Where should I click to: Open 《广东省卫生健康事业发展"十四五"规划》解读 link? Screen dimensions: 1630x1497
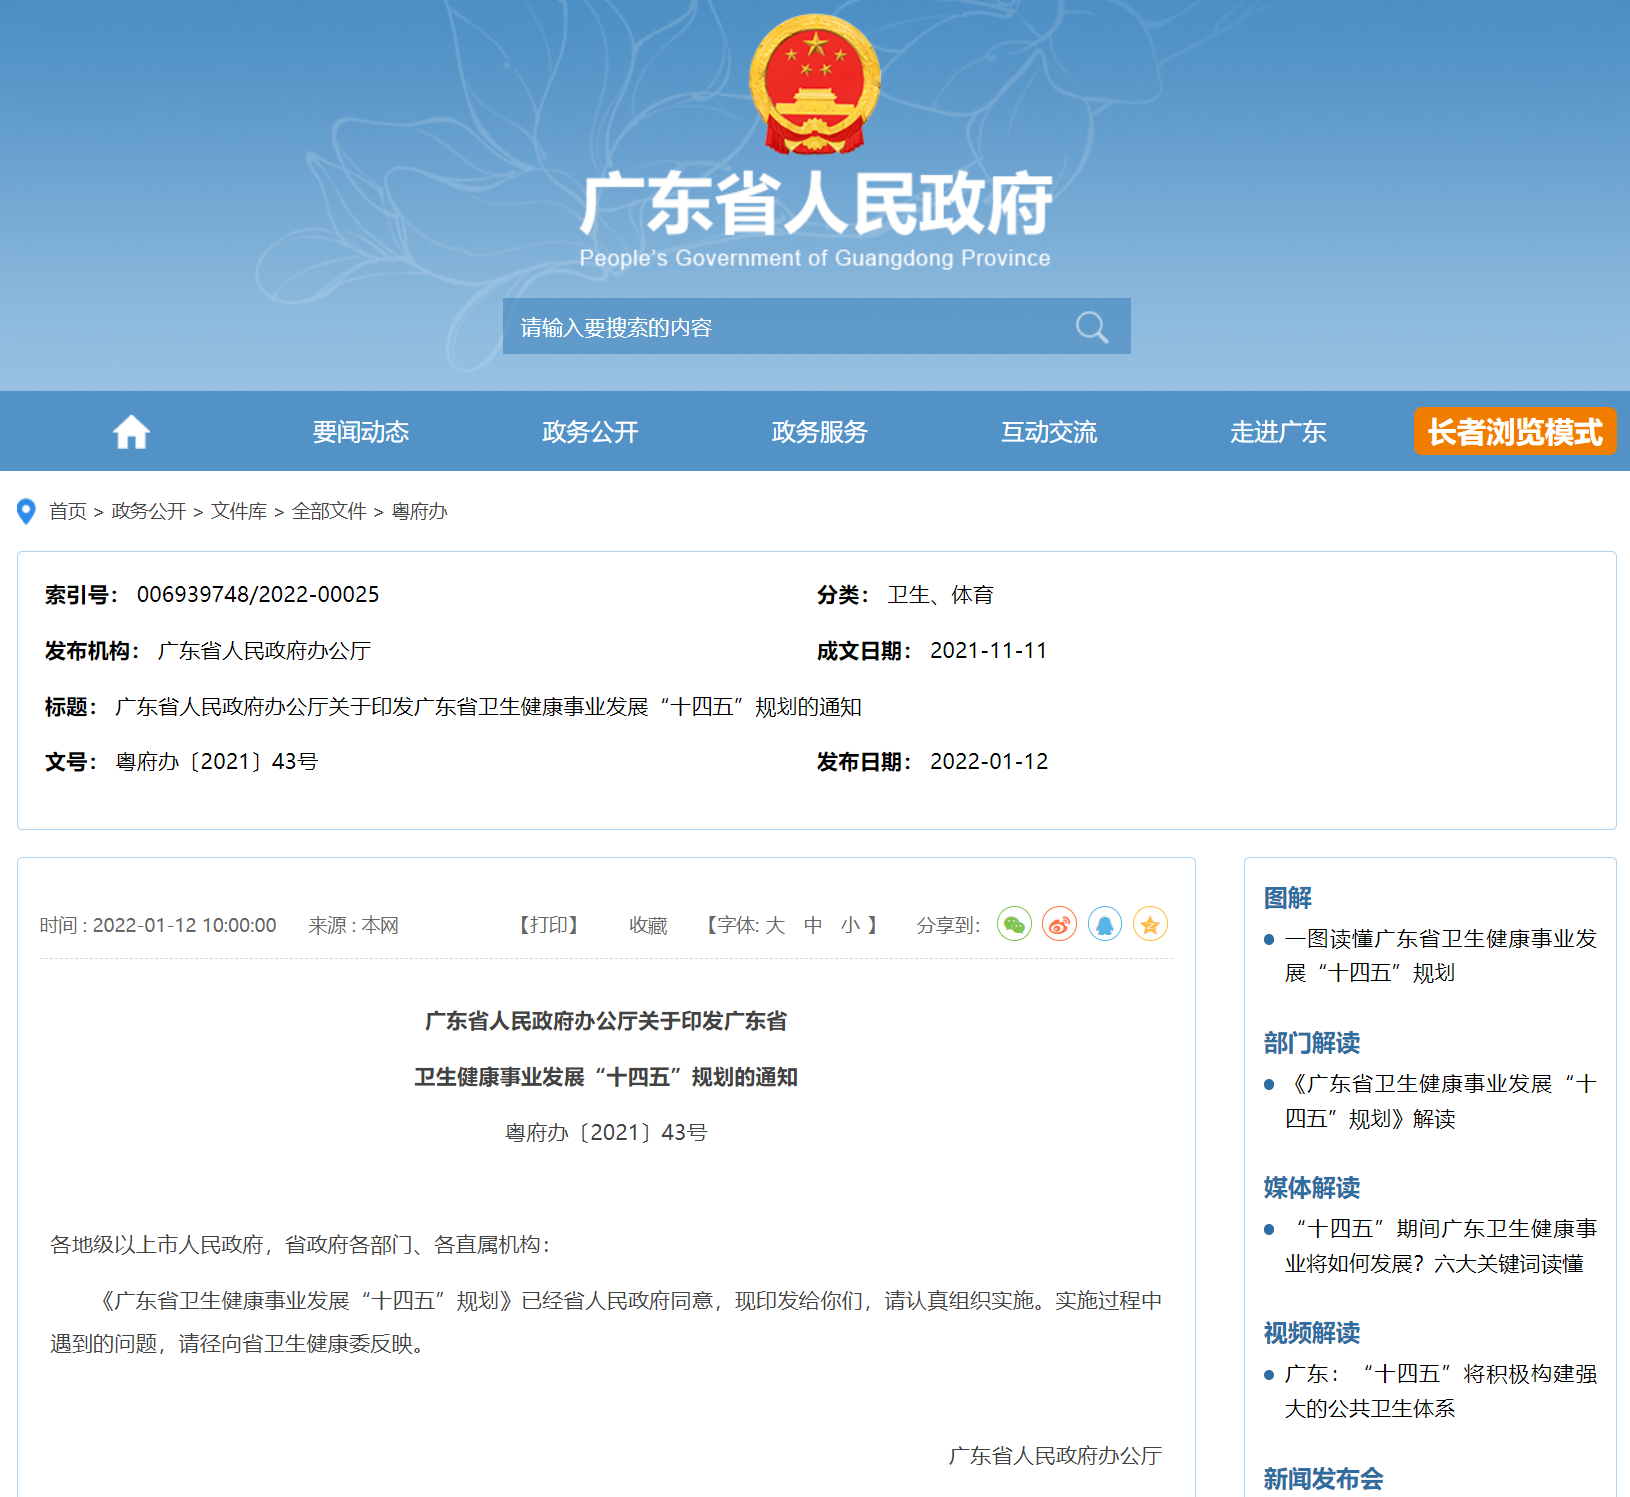point(1440,1101)
